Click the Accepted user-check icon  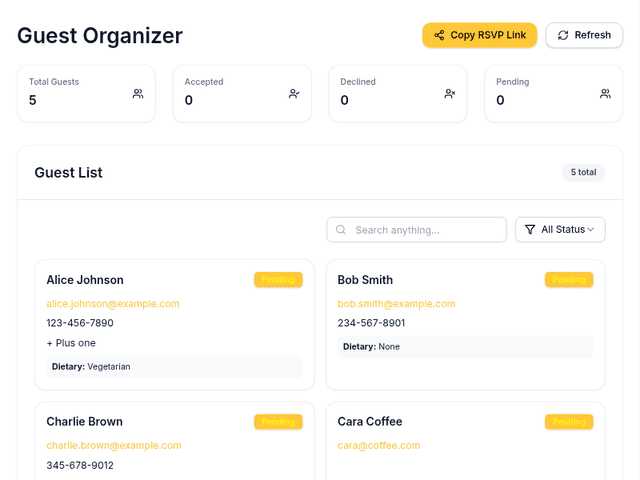(x=294, y=94)
